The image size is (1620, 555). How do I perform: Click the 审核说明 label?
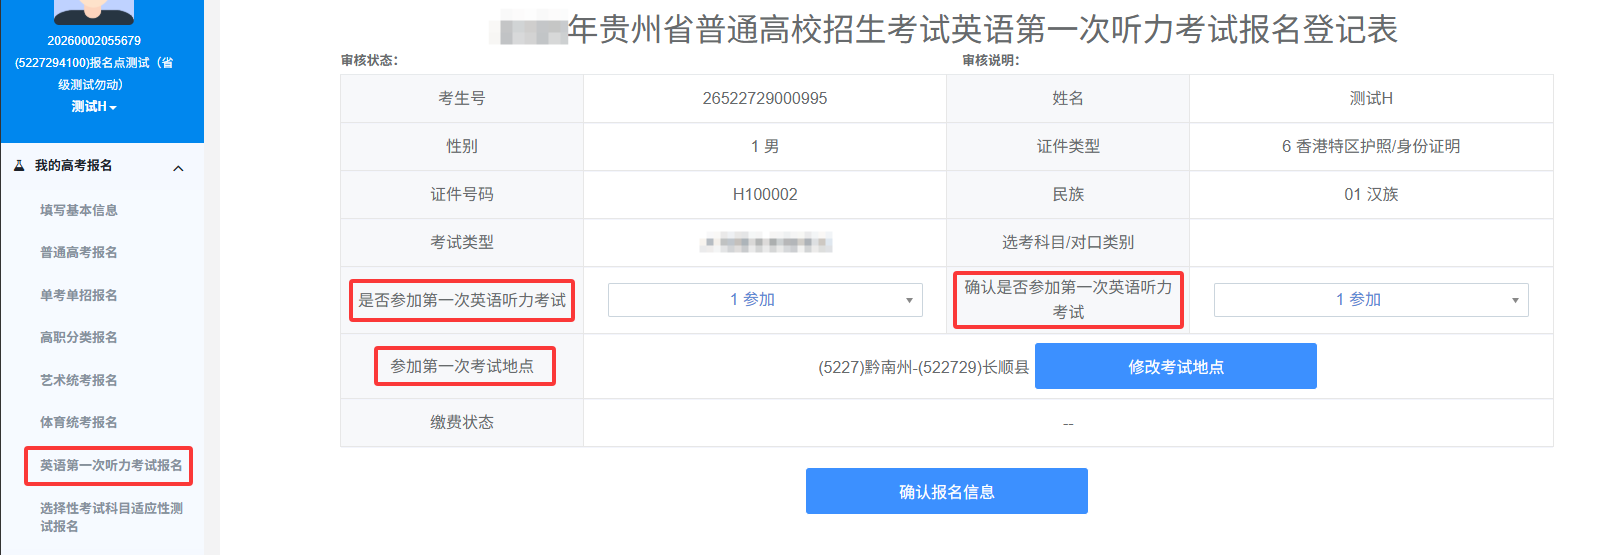991,60
